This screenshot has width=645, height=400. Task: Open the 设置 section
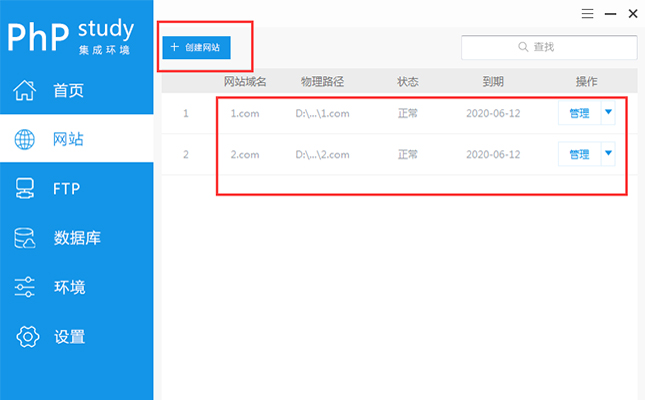click(x=70, y=337)
